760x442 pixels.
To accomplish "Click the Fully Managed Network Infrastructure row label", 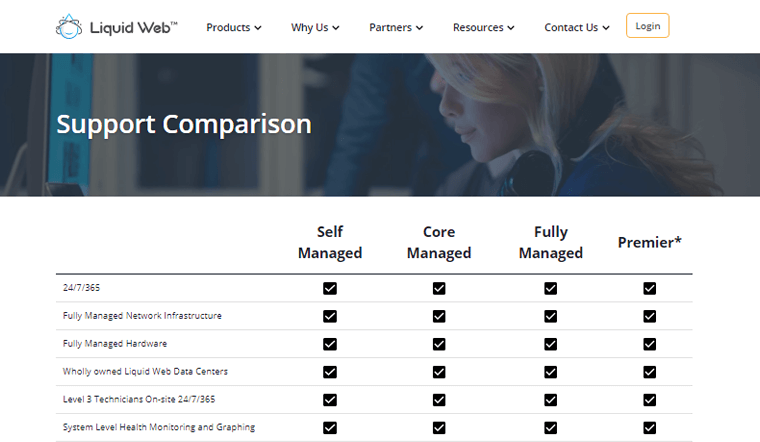I will (x=142, y=316).
